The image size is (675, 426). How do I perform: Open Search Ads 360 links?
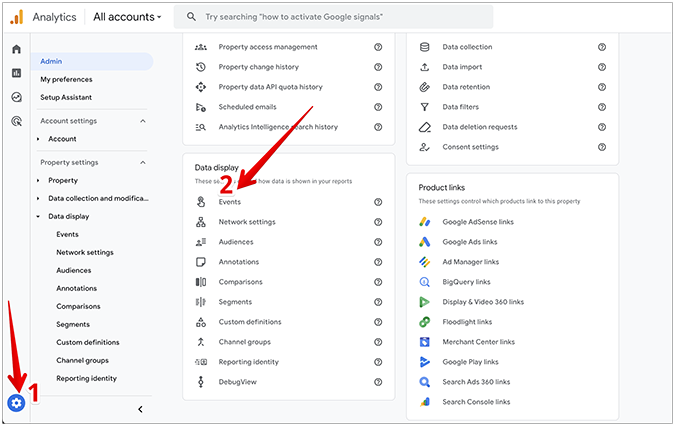click(476, 382)
